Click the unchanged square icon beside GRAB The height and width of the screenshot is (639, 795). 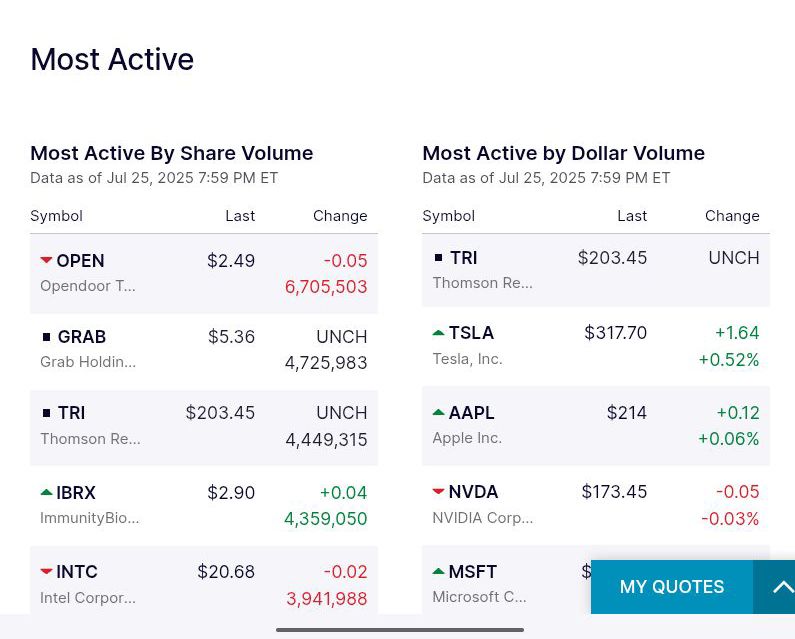(46, 337)
